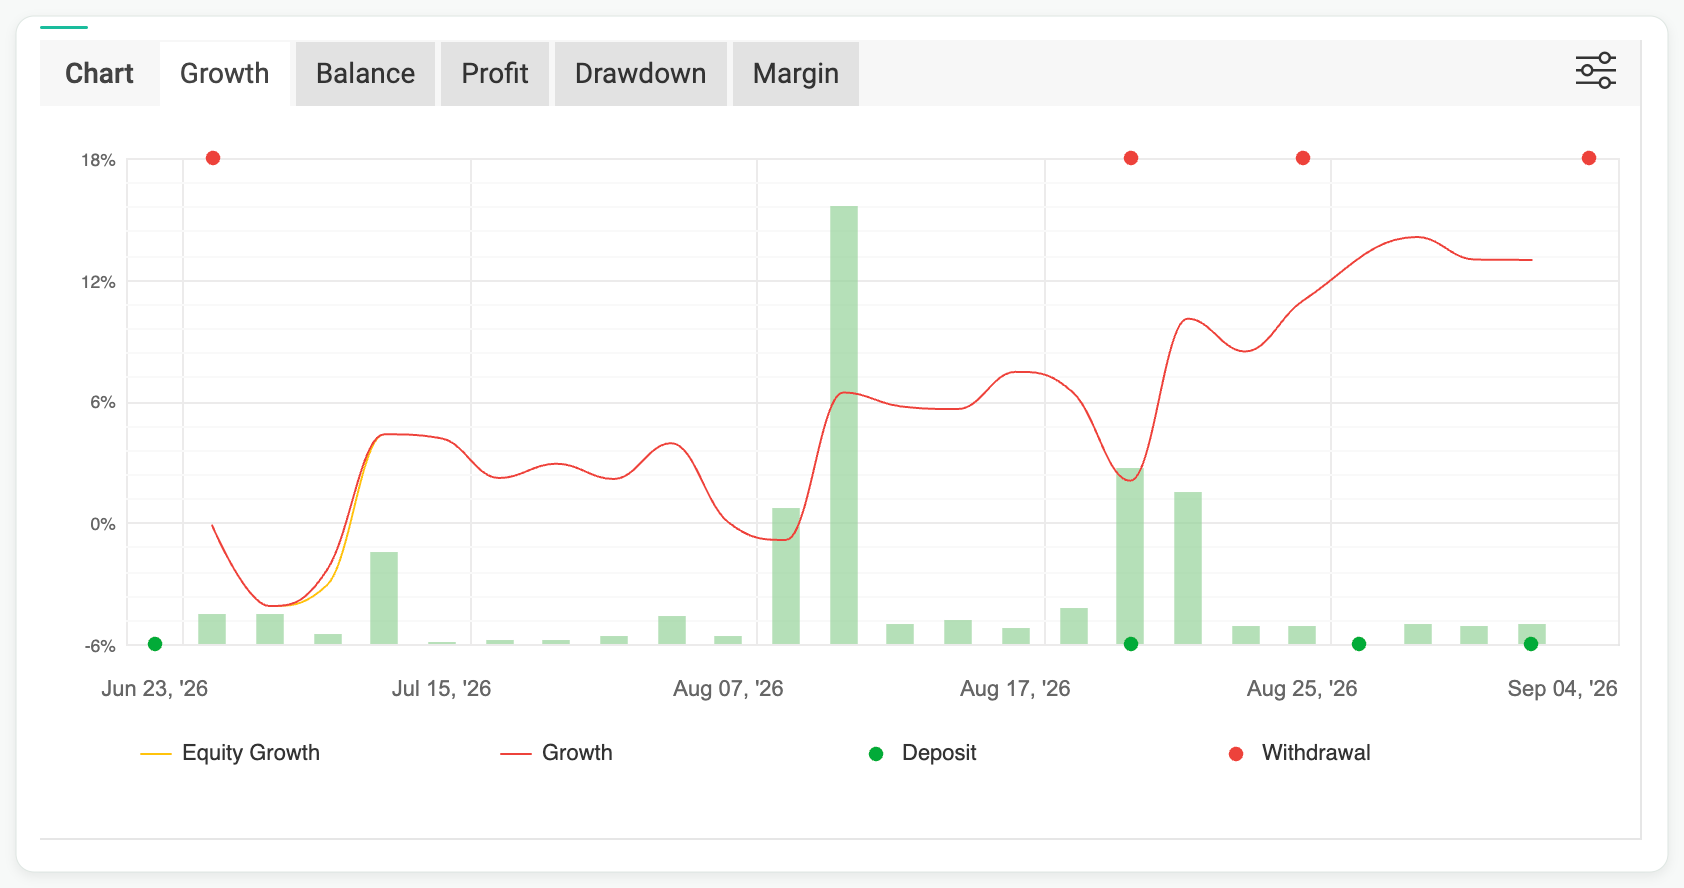Click the deposit marker at Jun 23

155,644
